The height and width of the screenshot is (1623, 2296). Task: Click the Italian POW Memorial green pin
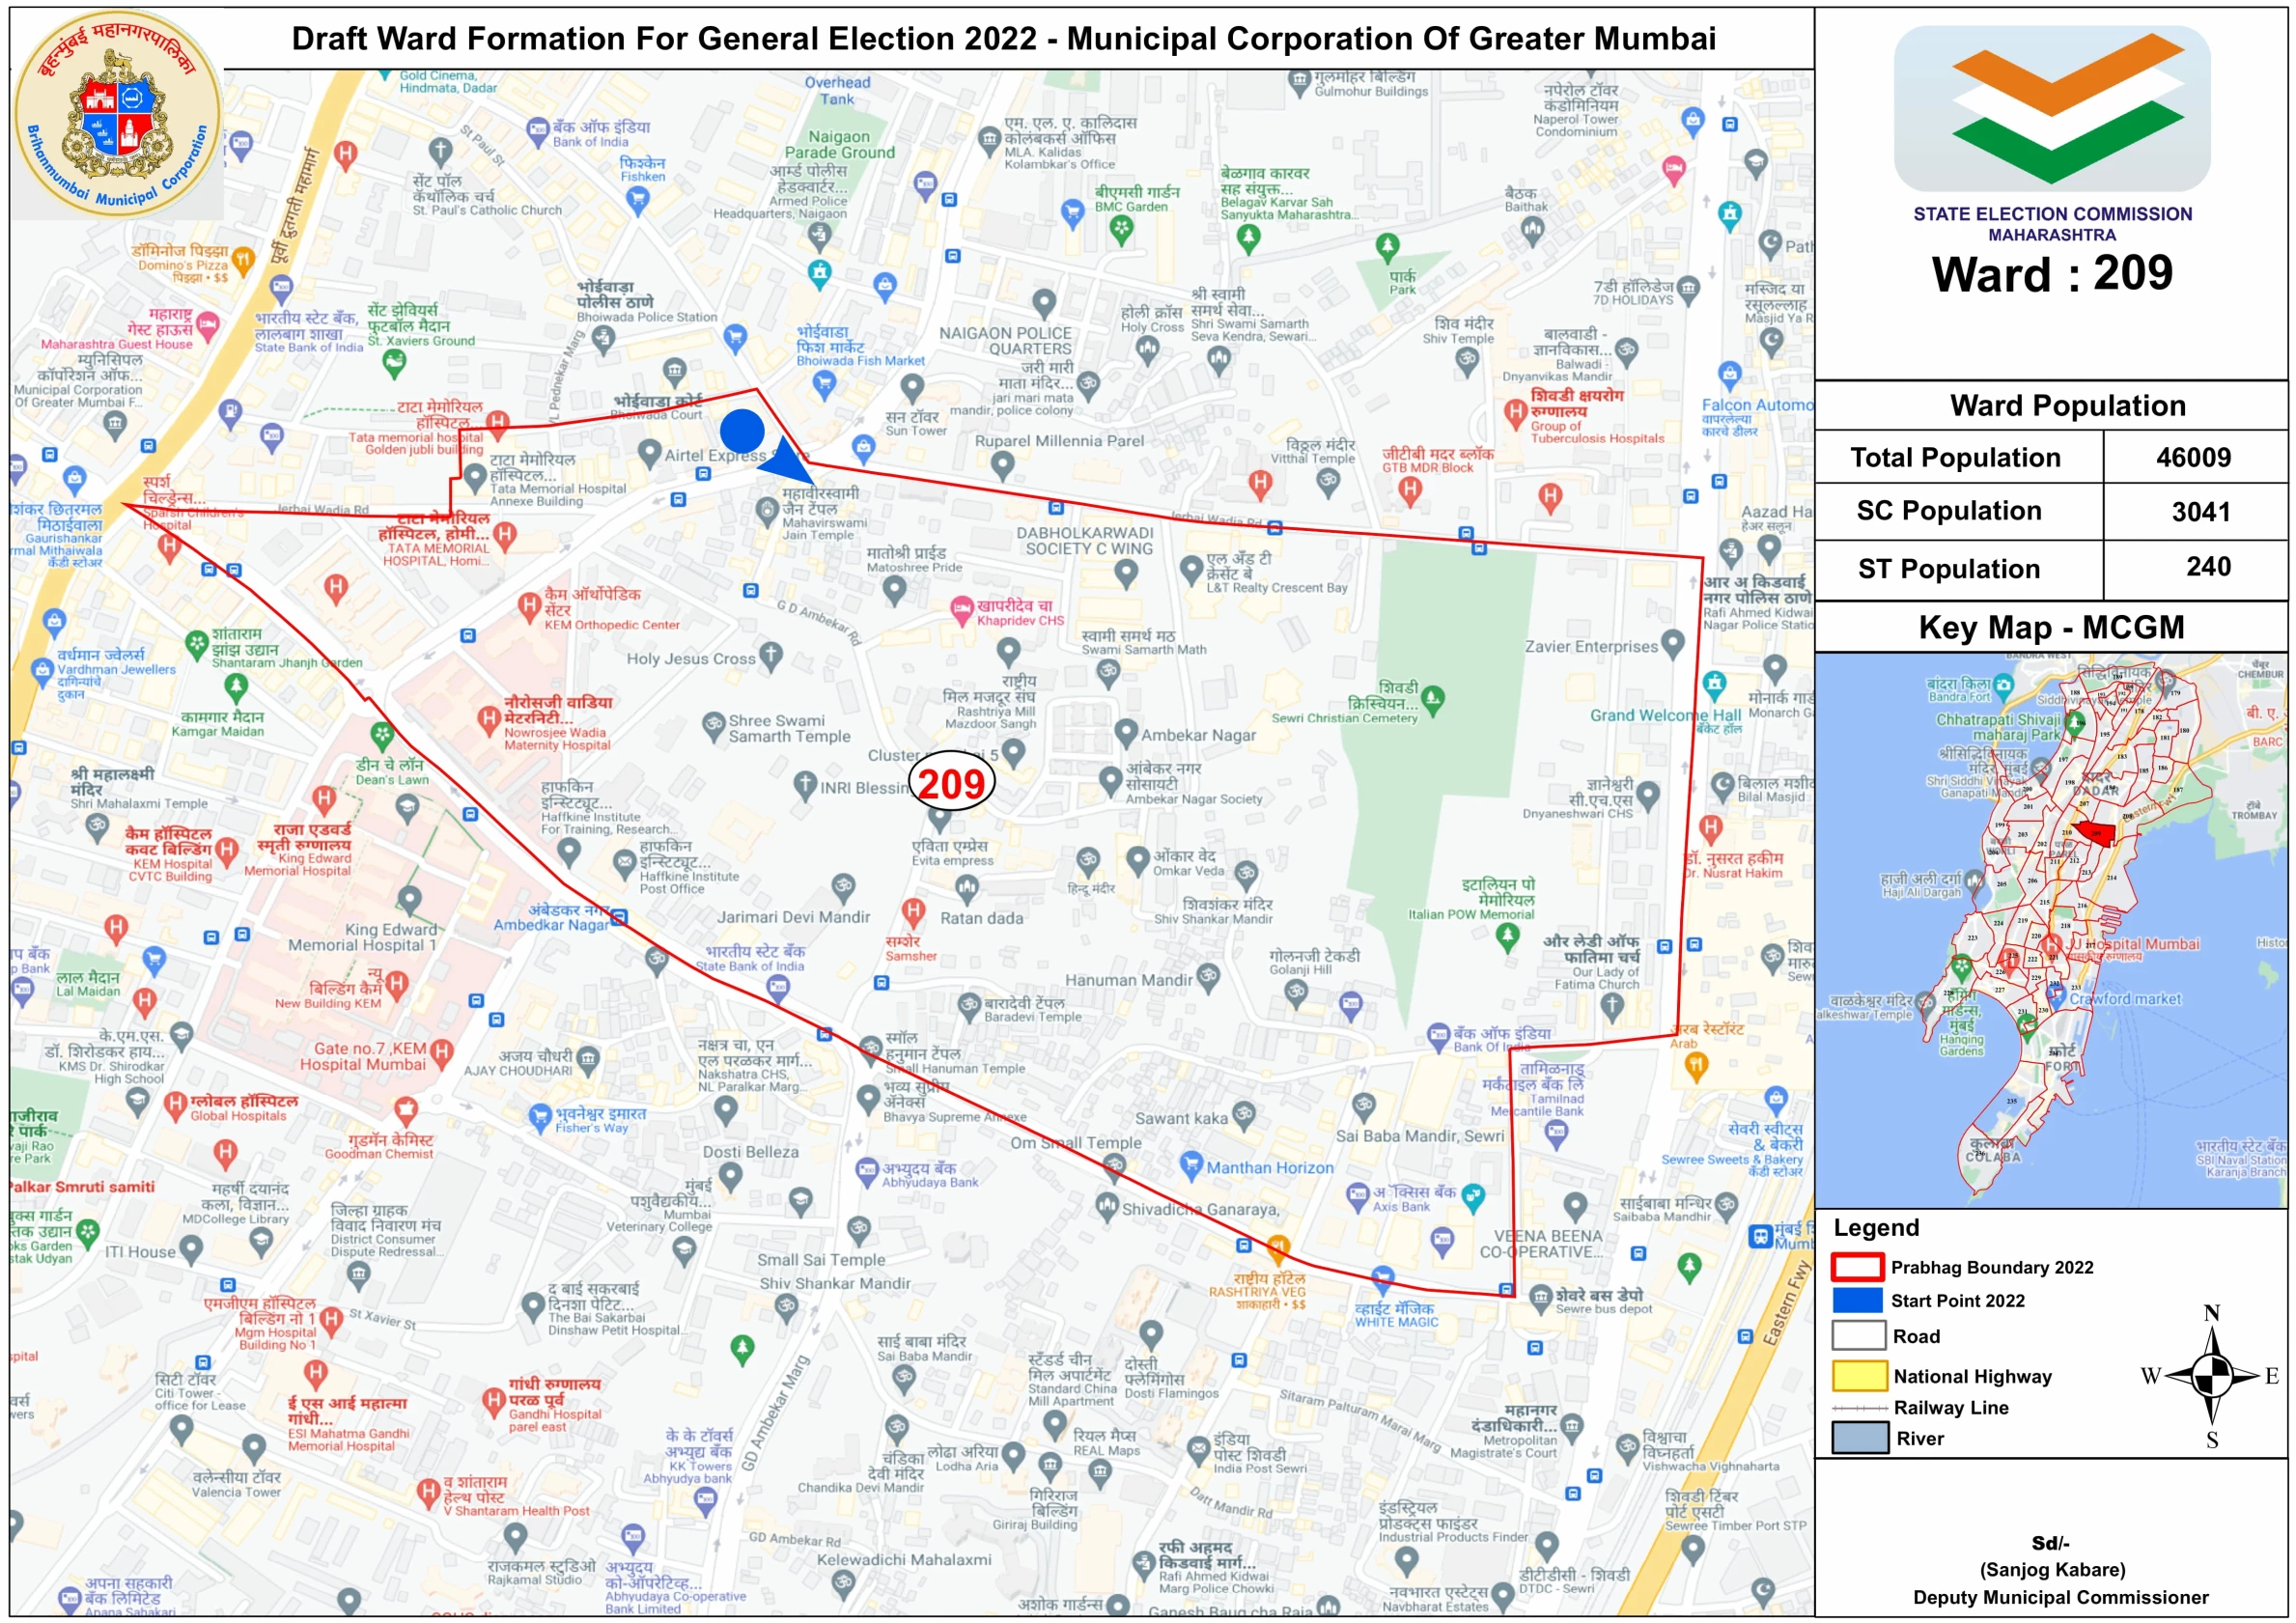coord(1507,936)
